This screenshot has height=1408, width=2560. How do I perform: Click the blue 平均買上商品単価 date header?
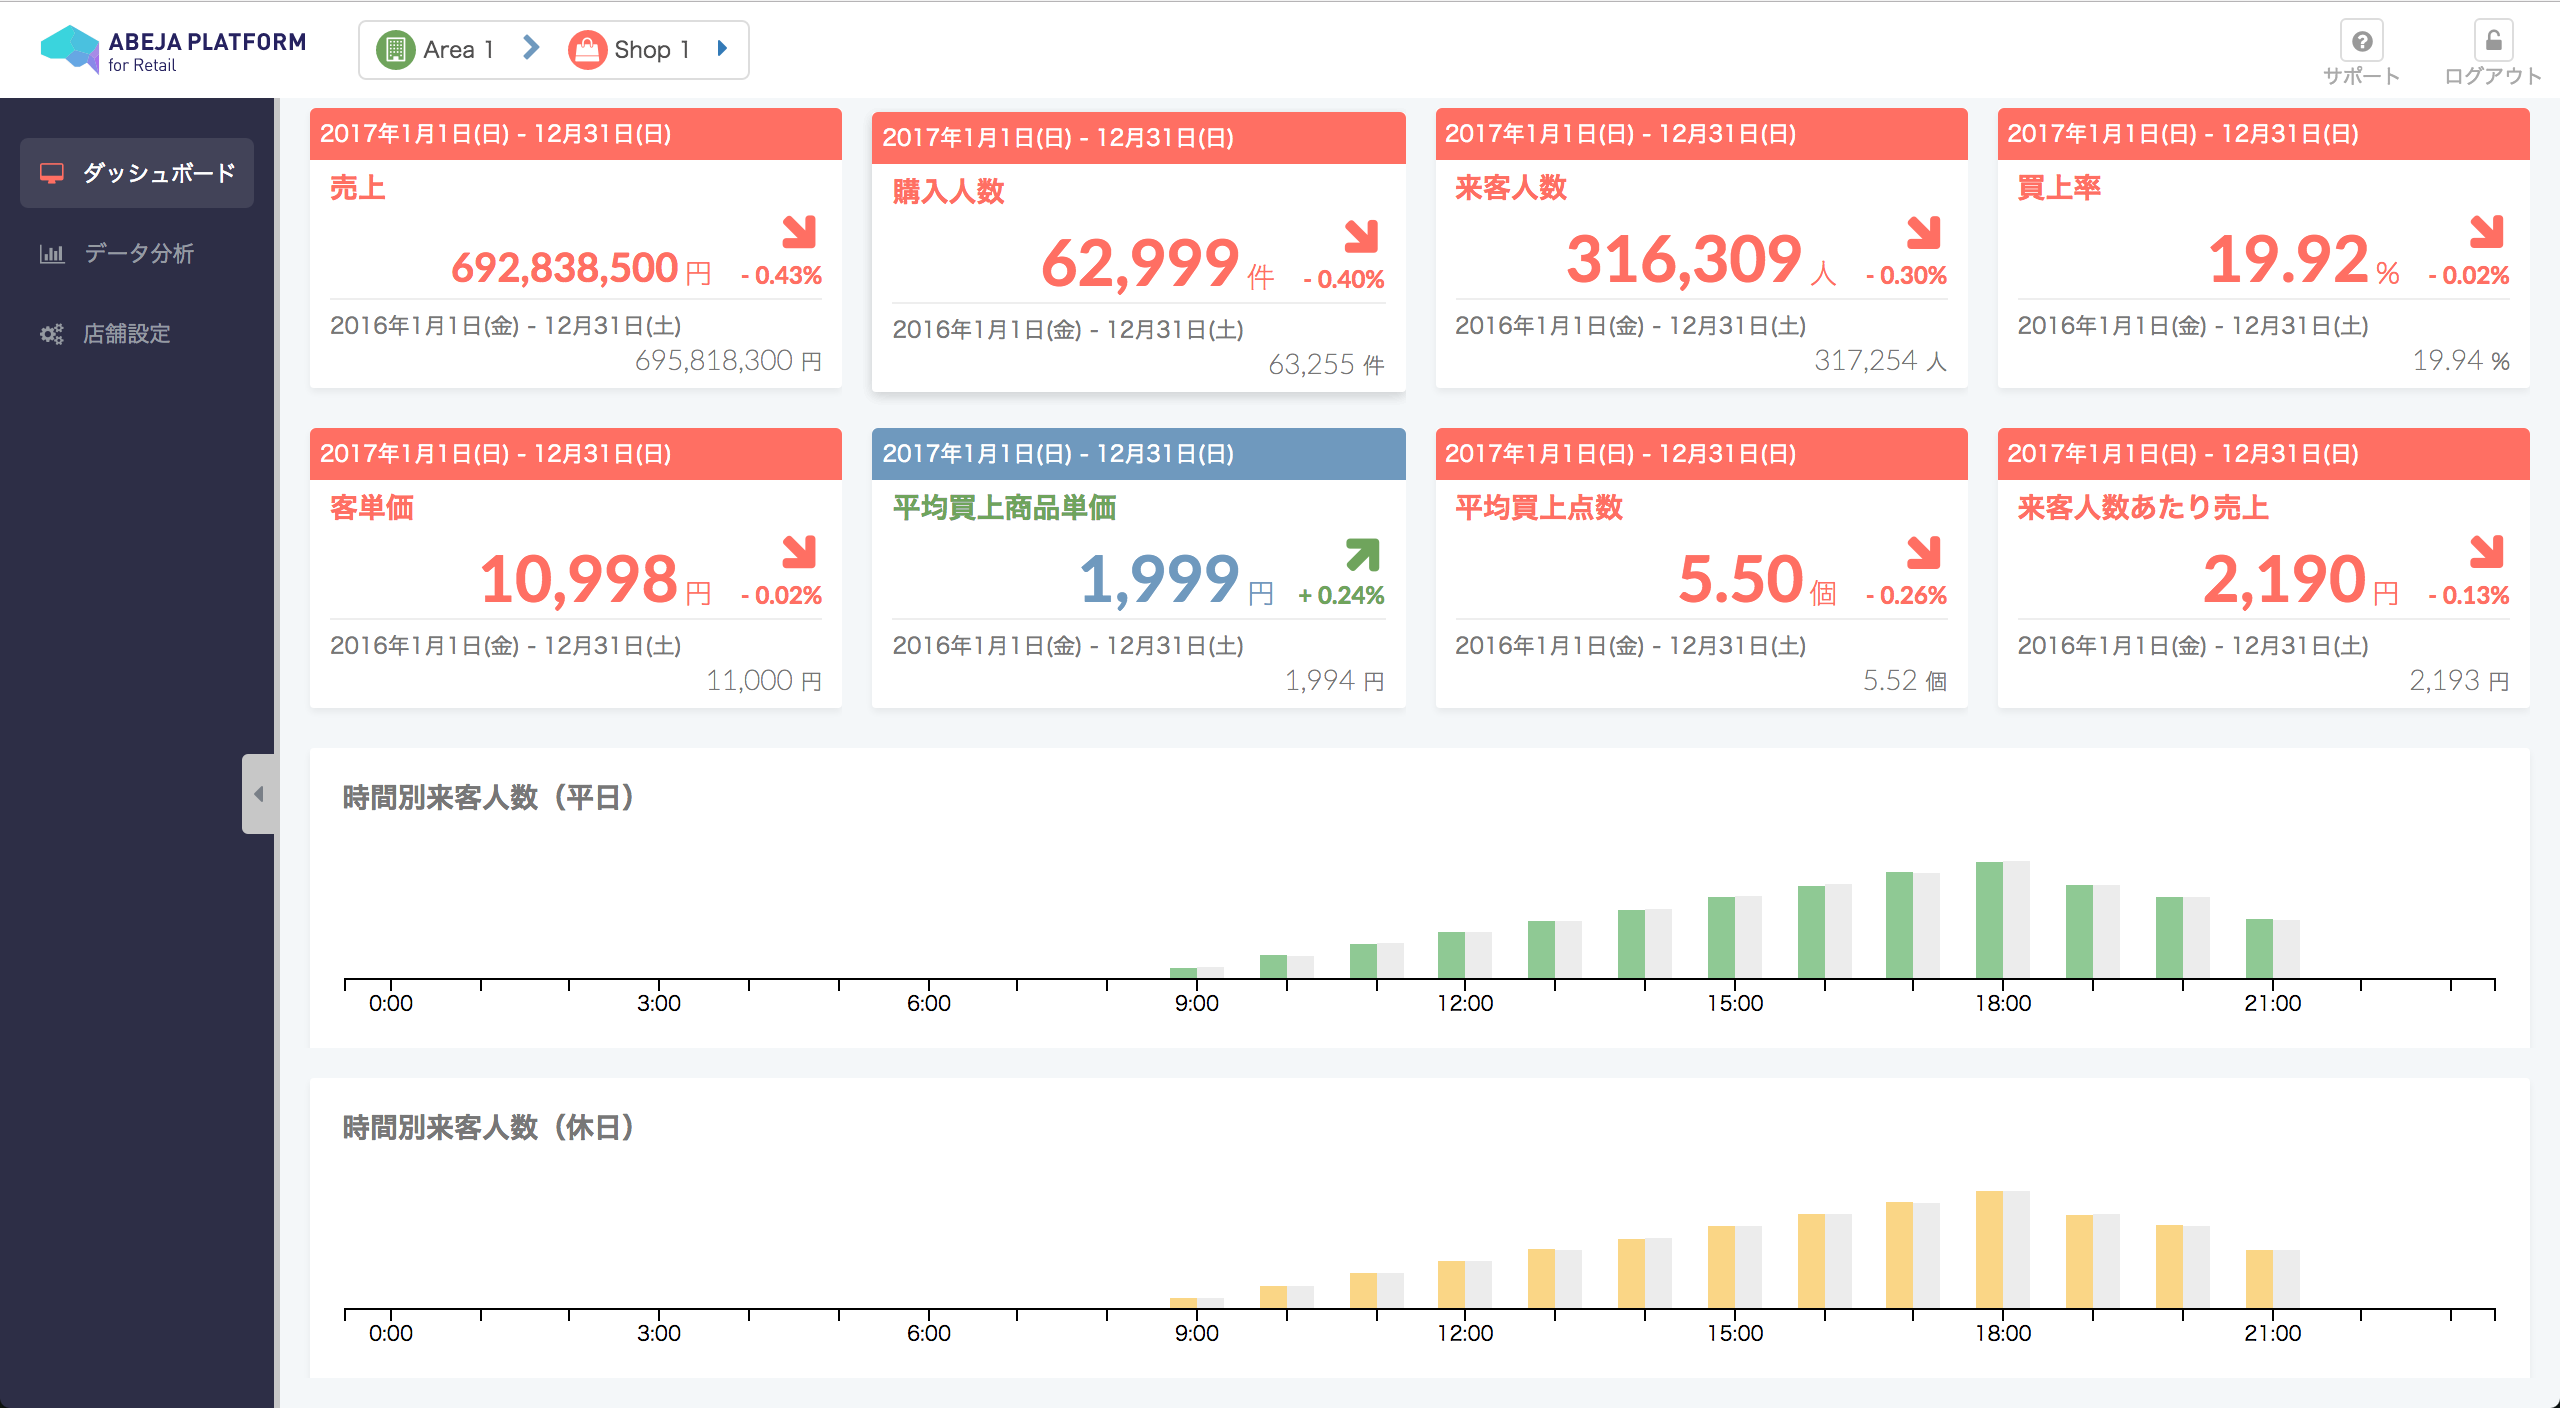click(1139, 454)
